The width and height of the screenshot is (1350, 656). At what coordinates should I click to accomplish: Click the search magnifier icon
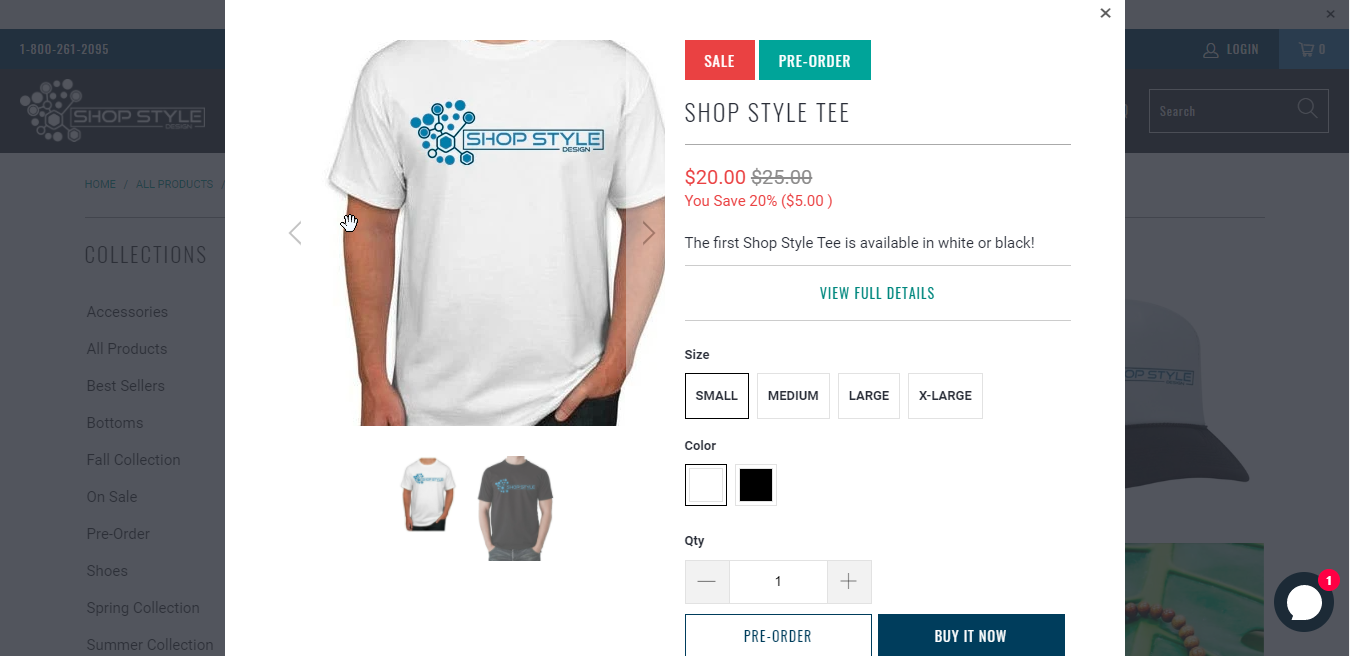pos(1307,108)
